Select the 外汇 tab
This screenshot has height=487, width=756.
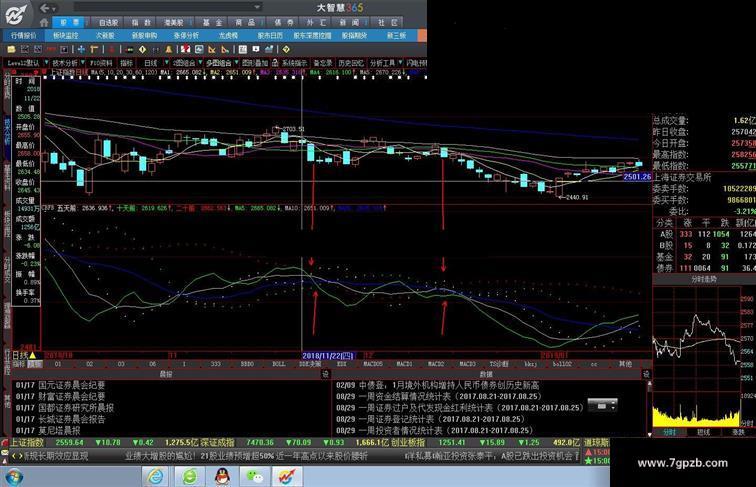click(x=316, y=22)
